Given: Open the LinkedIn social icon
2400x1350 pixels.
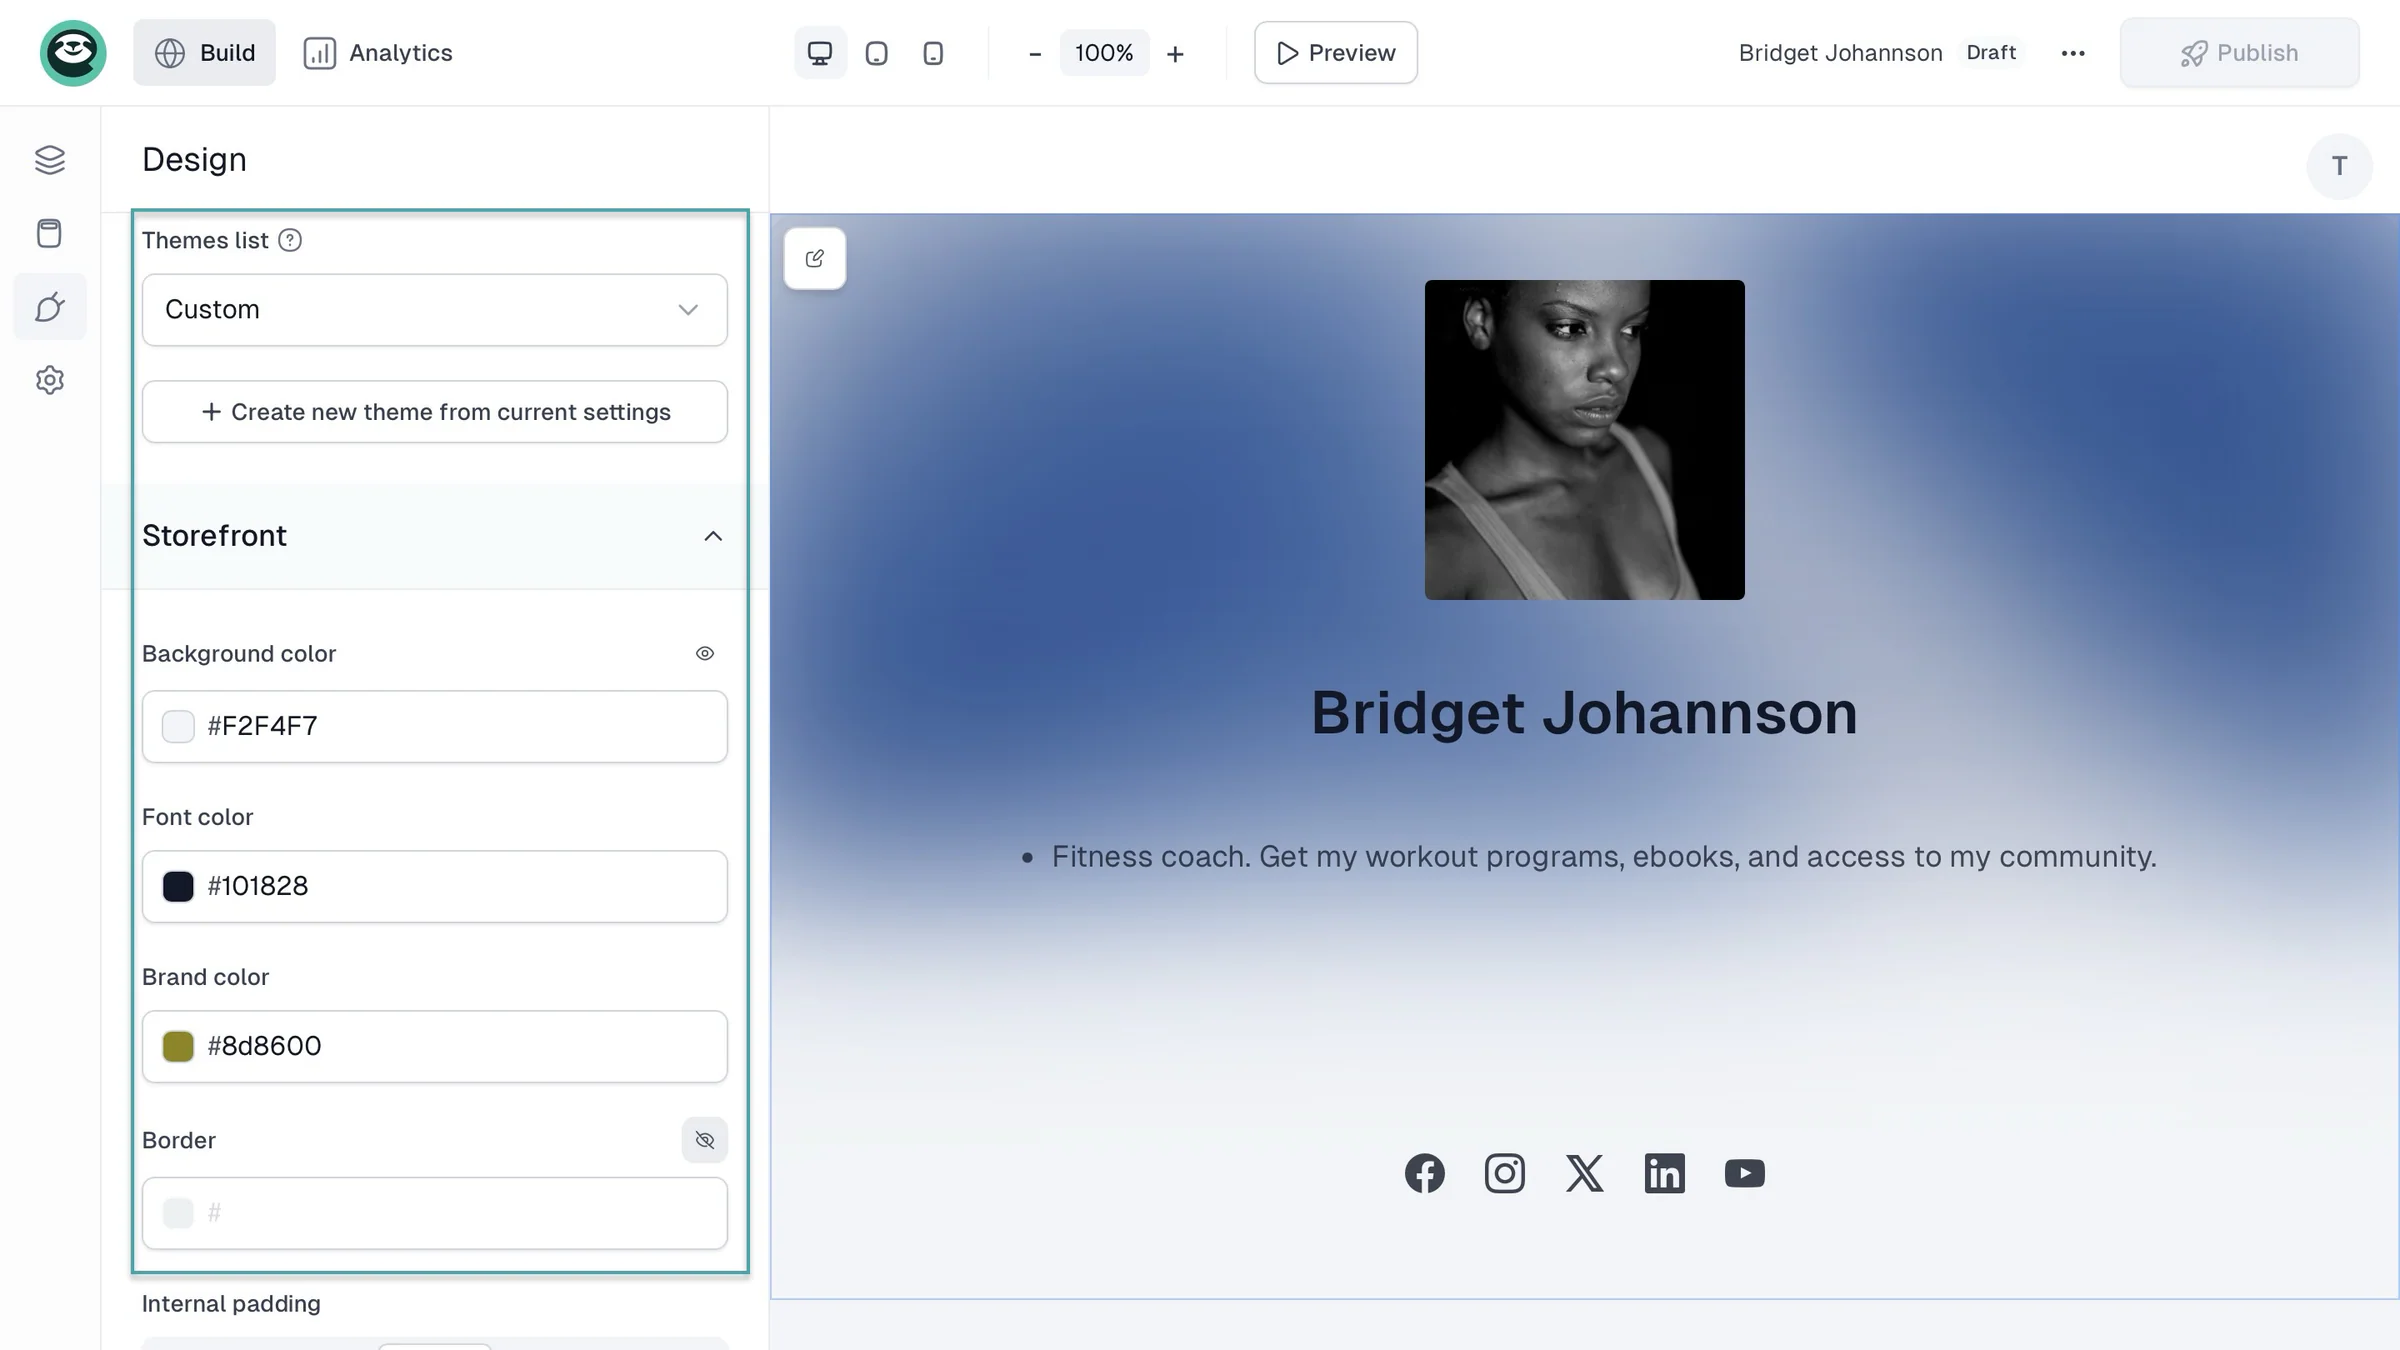Looking at the screenshot, I should pyautogui.click(x=1665, y=1173).
